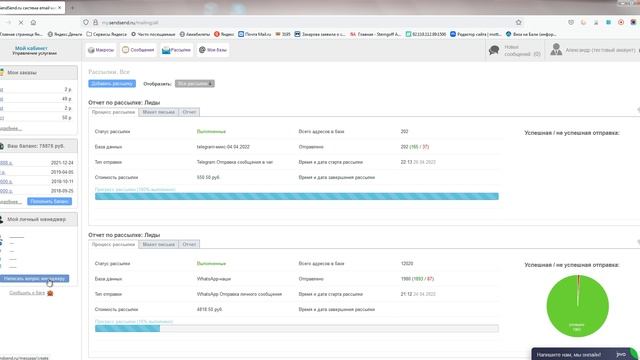The image size is (640, 360).
Task: Open the Александр account name menu
Action: (x=600, y=50)
